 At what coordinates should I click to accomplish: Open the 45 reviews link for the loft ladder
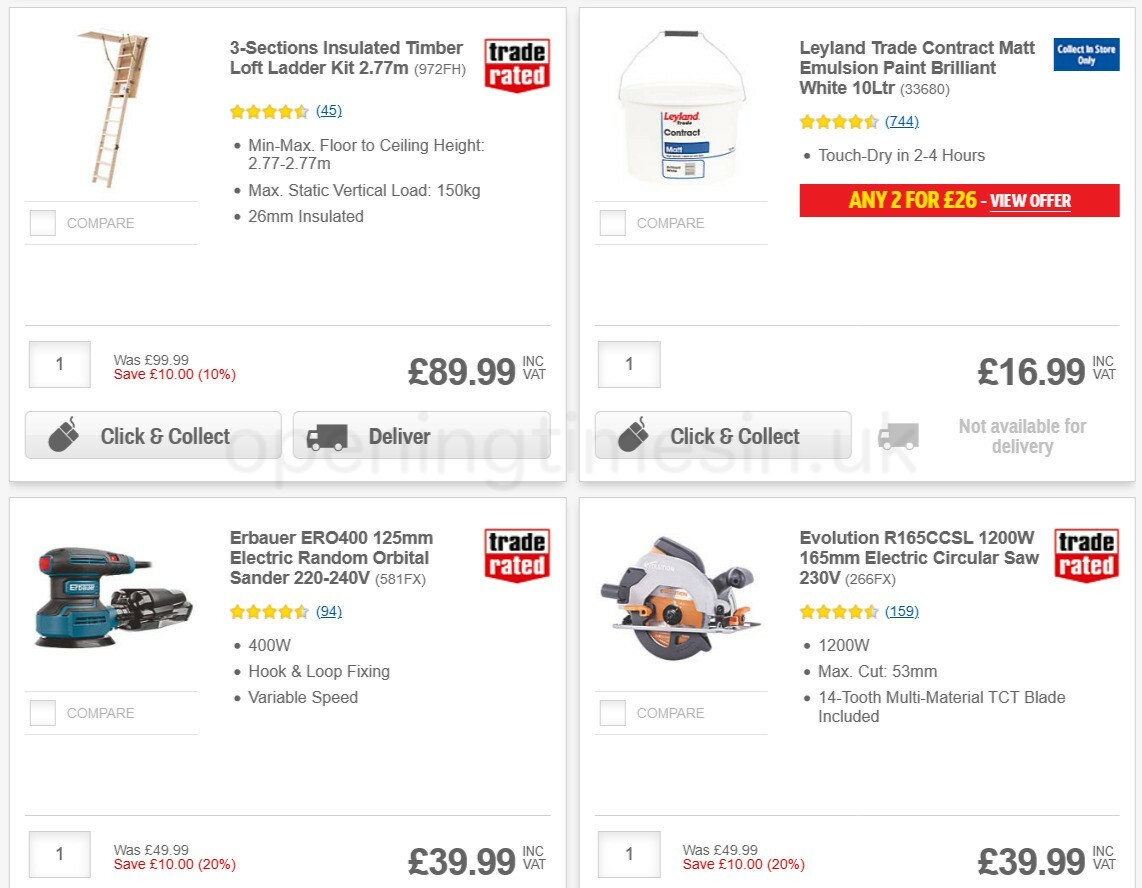tap(329, 110)
